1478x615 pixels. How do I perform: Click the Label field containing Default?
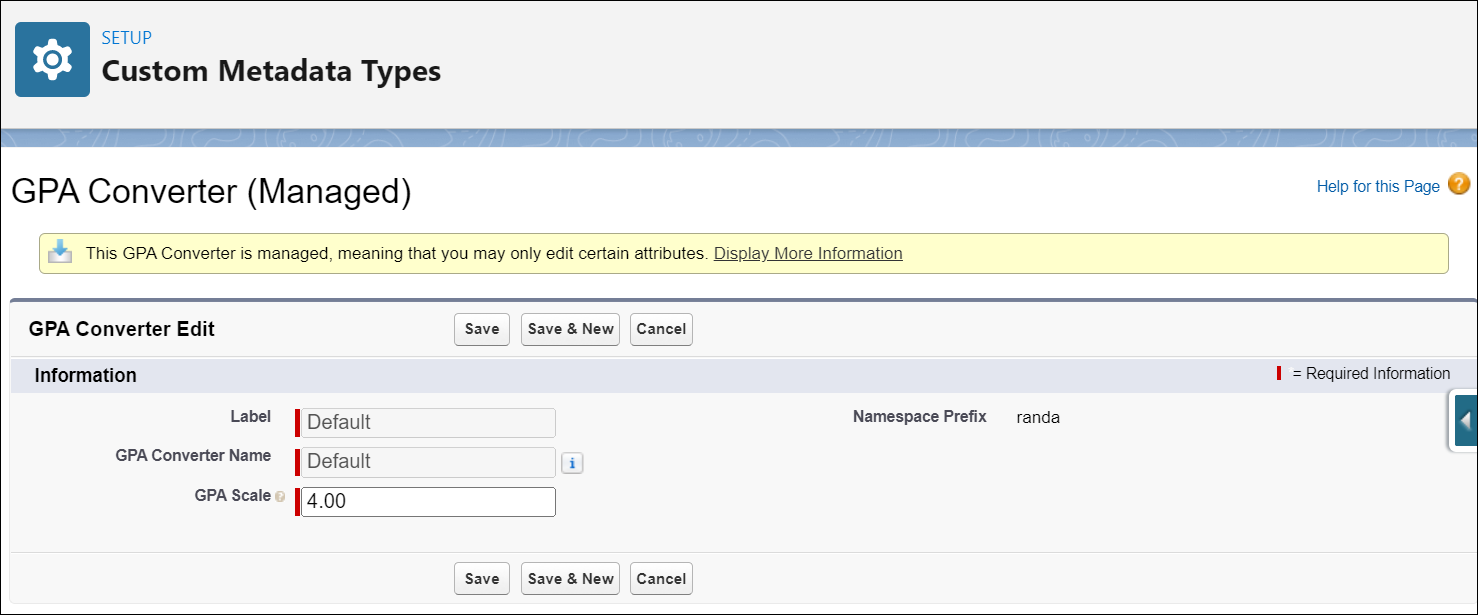[428, 423]
